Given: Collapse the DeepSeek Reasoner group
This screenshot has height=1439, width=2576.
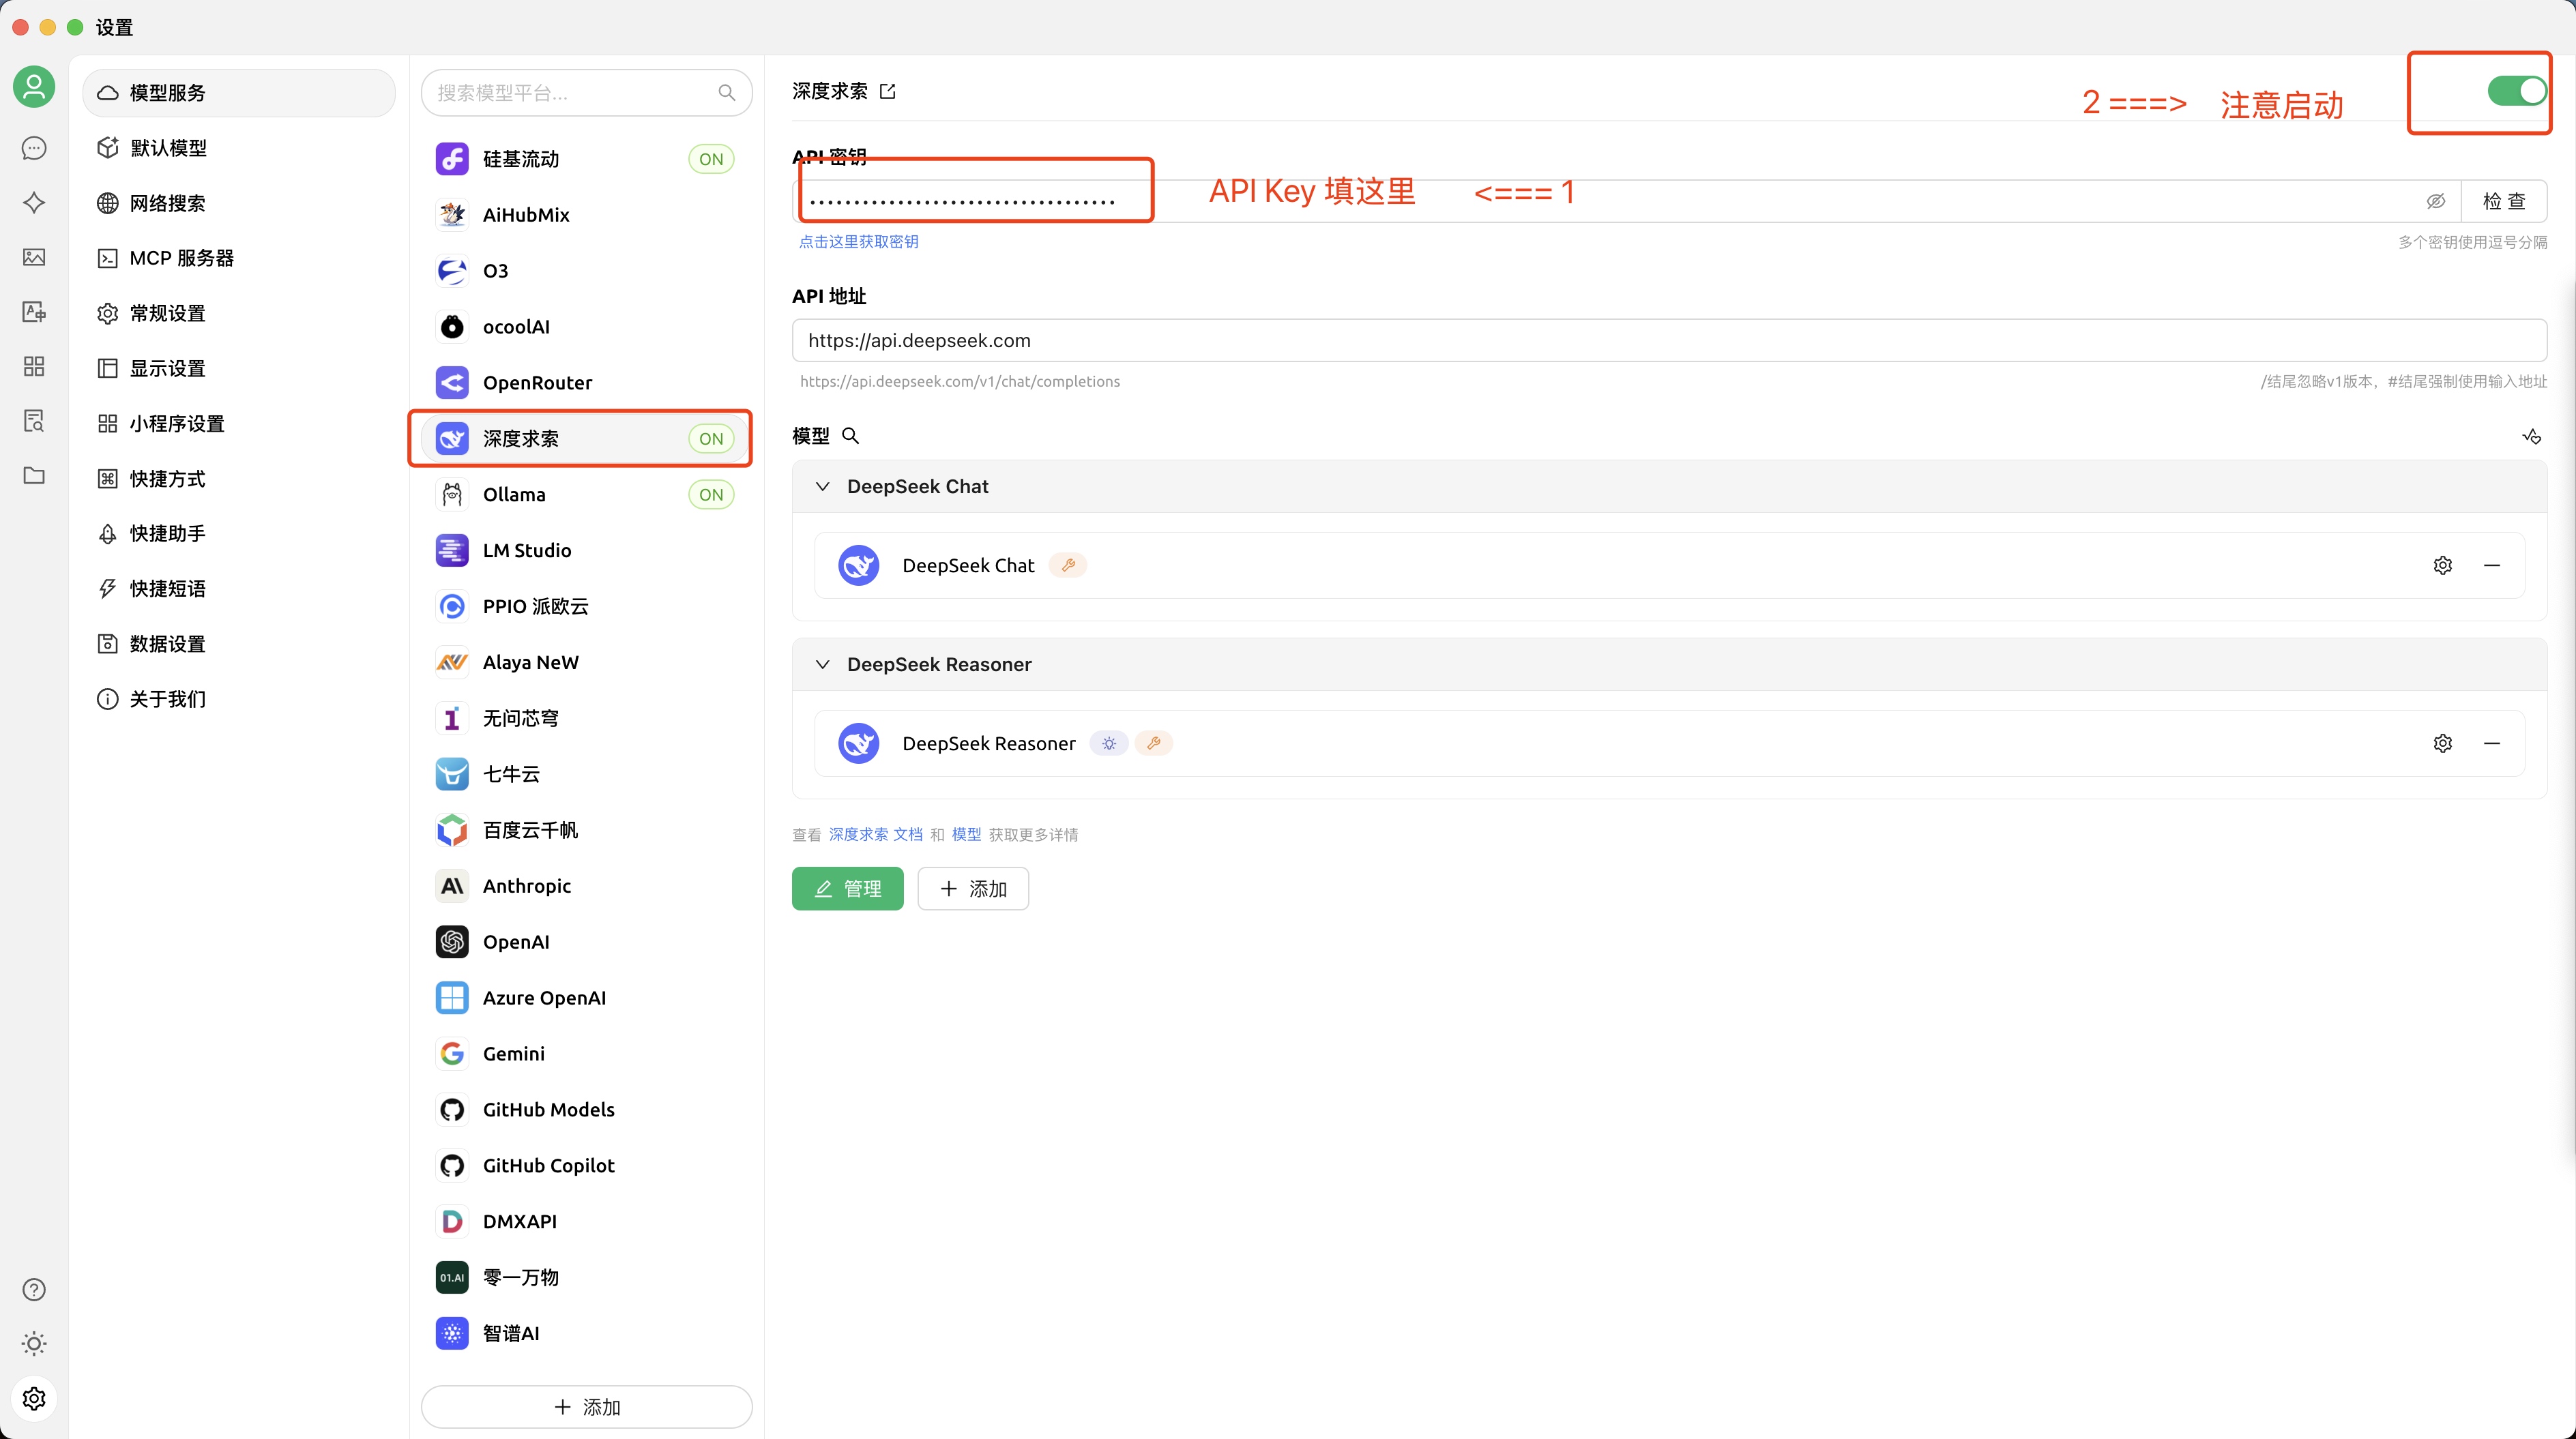Looking at the screenshot, I should (x=822, y=664).
